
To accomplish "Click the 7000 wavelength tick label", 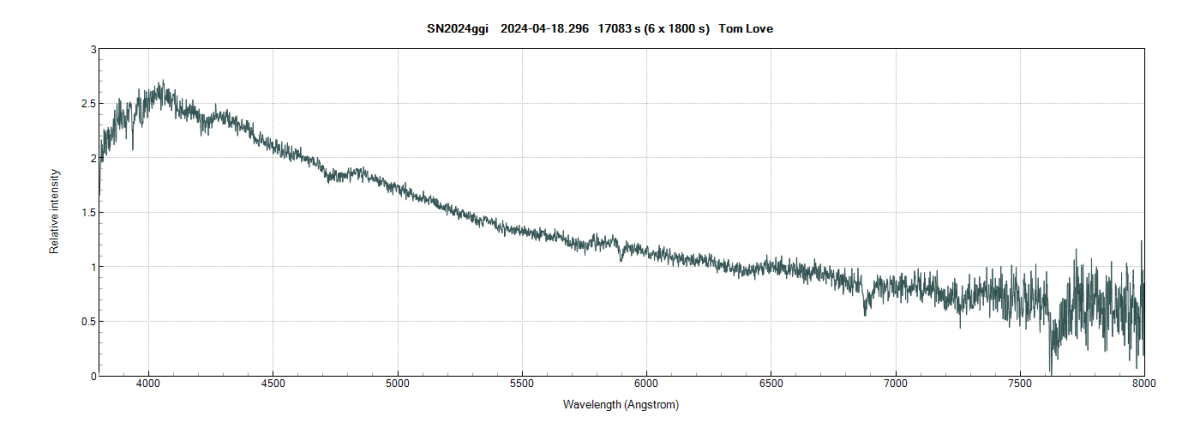I will [895, 384].
